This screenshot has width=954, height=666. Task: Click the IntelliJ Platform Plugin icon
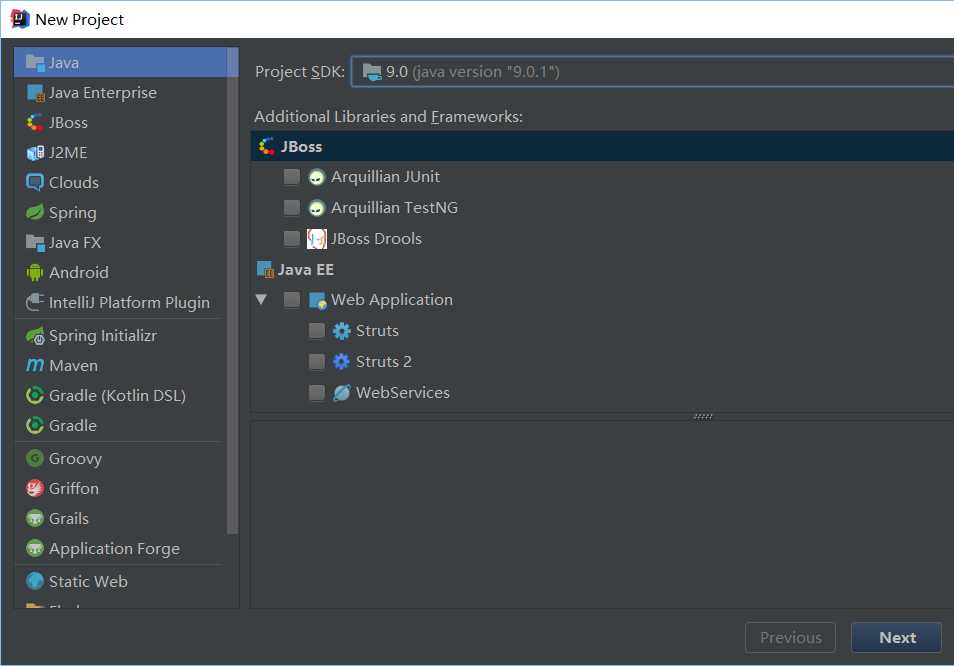coord(35,302)
